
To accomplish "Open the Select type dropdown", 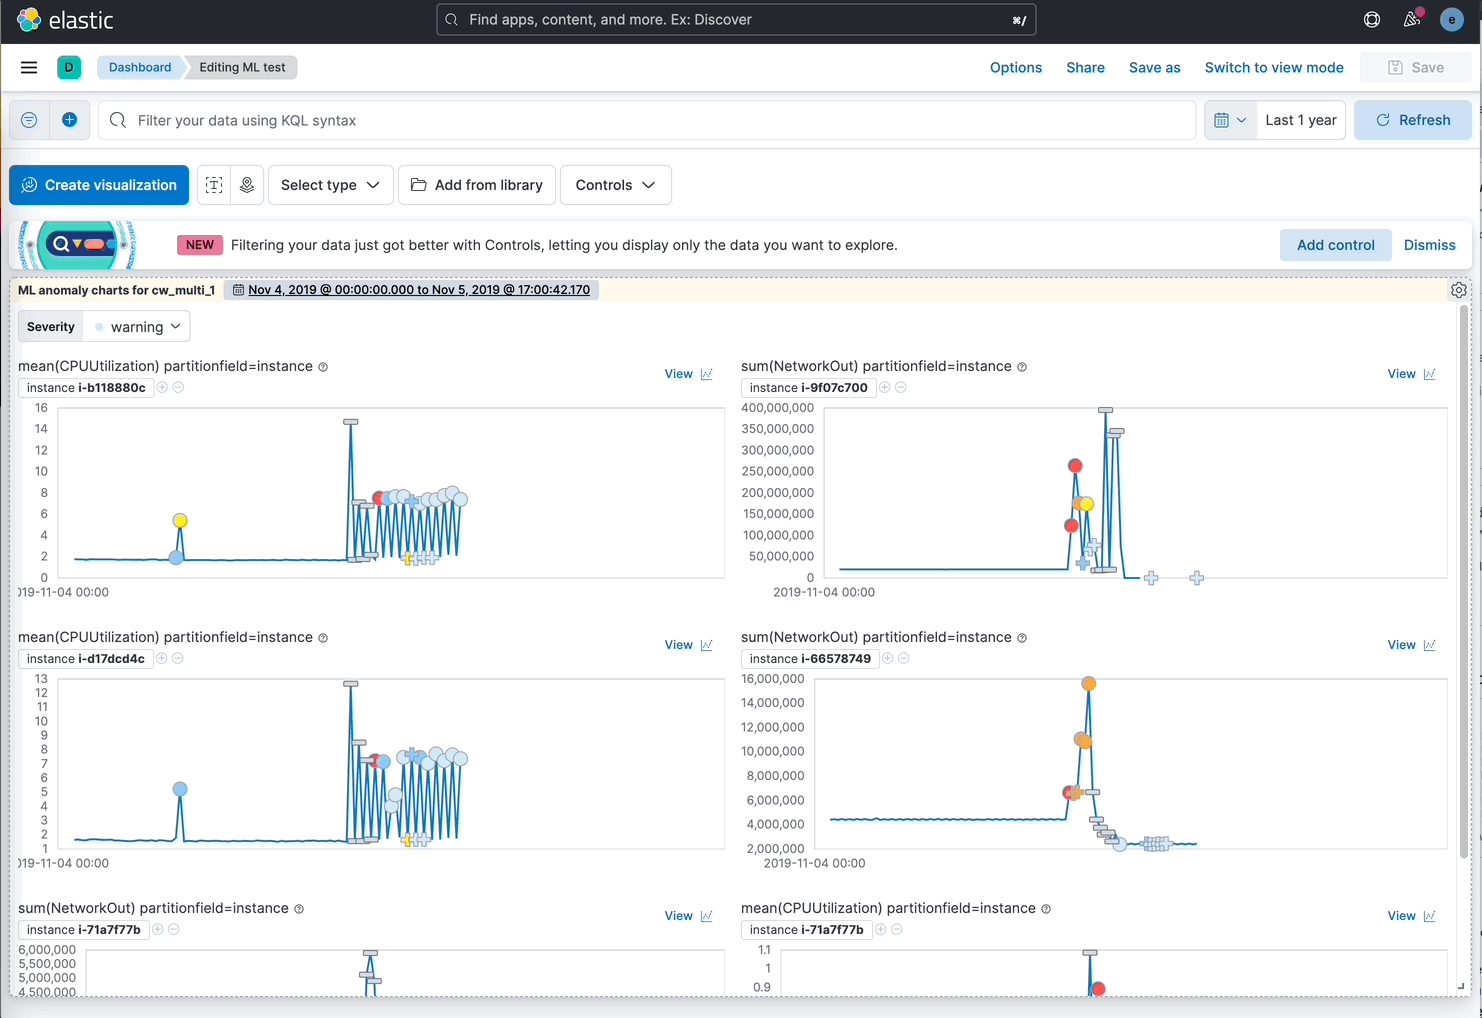I will pyautogui.click(x=330, y=185).
